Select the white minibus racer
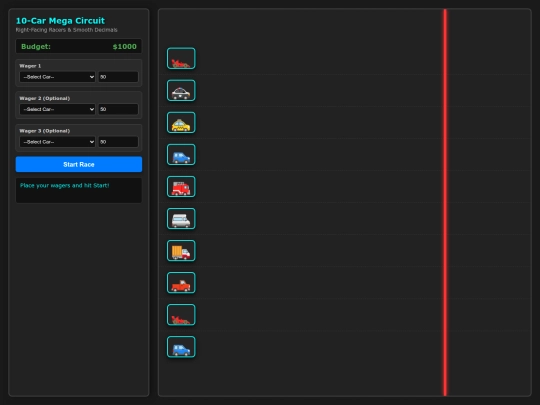The width and height of the screenshot is (540, 405). (x=181, y=219)
